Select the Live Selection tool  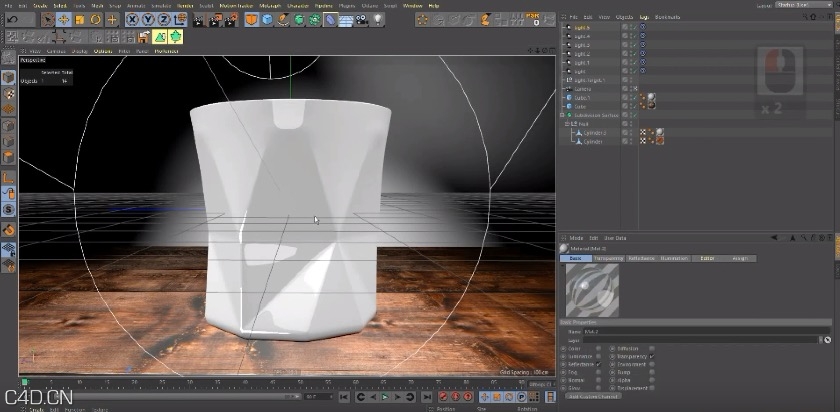click(48, 20)
